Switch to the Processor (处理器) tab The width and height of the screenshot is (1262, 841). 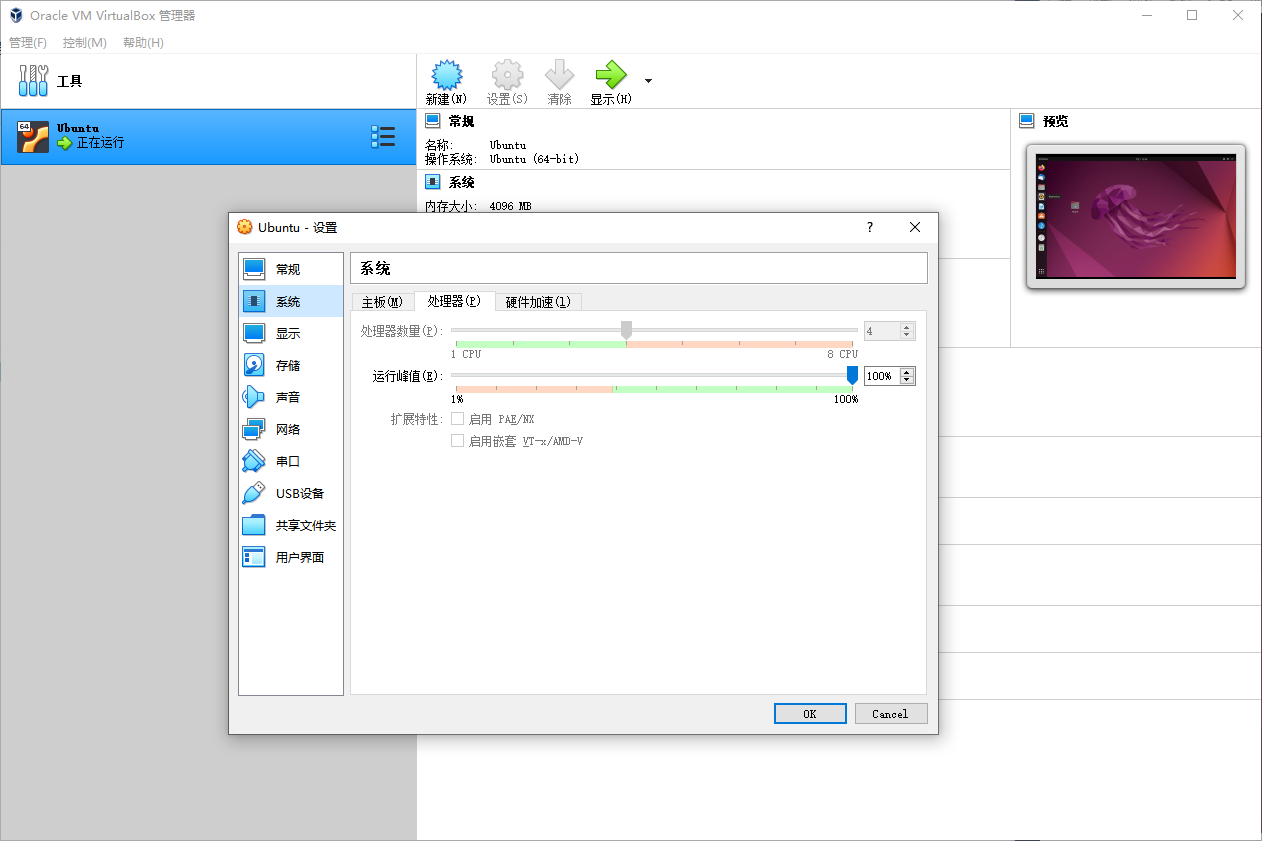[x=454, y=301]
